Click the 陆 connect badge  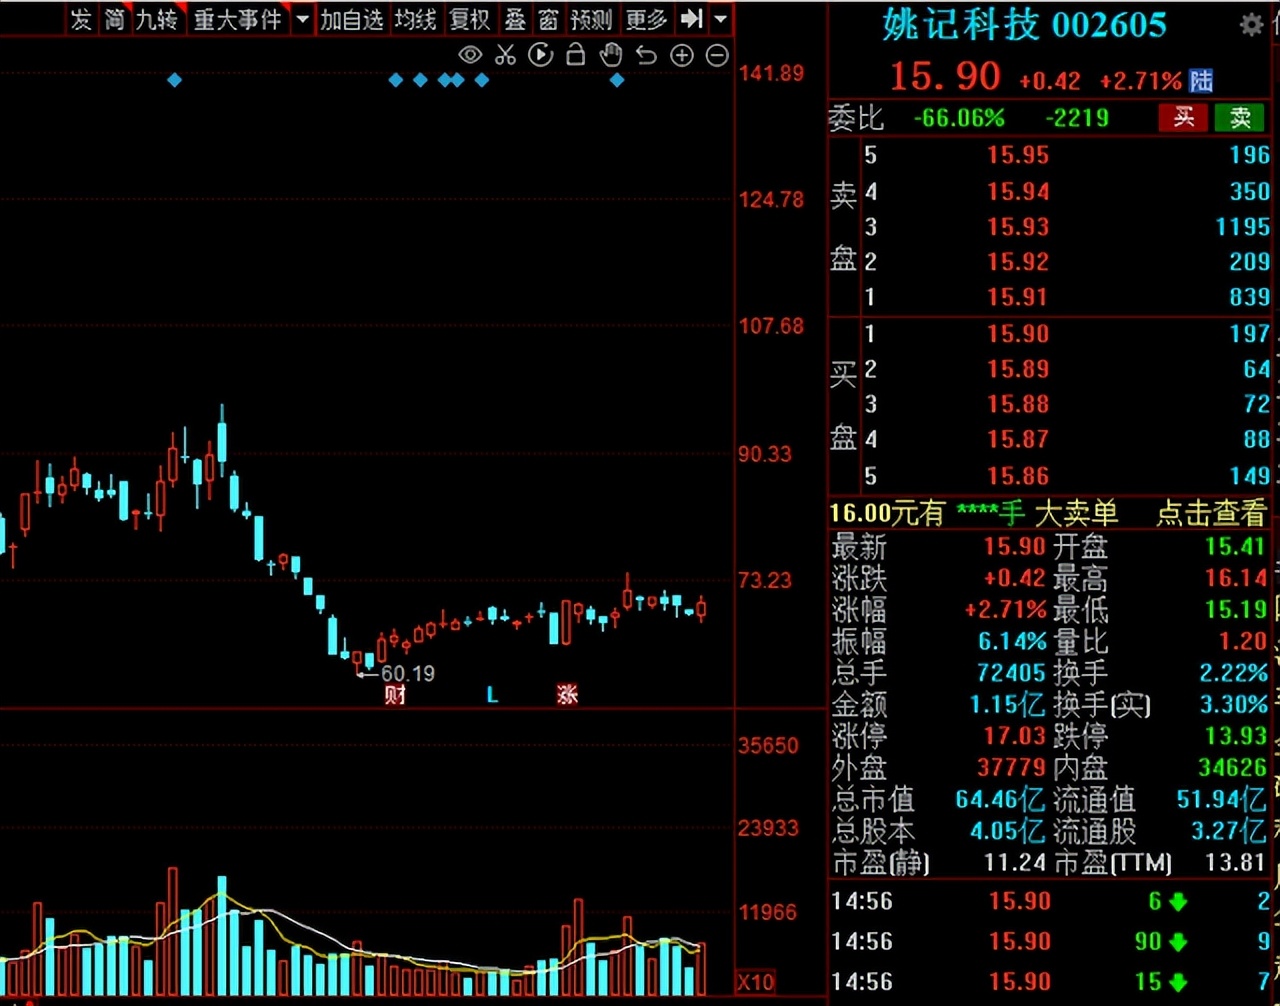click(x=1201, y=81)
